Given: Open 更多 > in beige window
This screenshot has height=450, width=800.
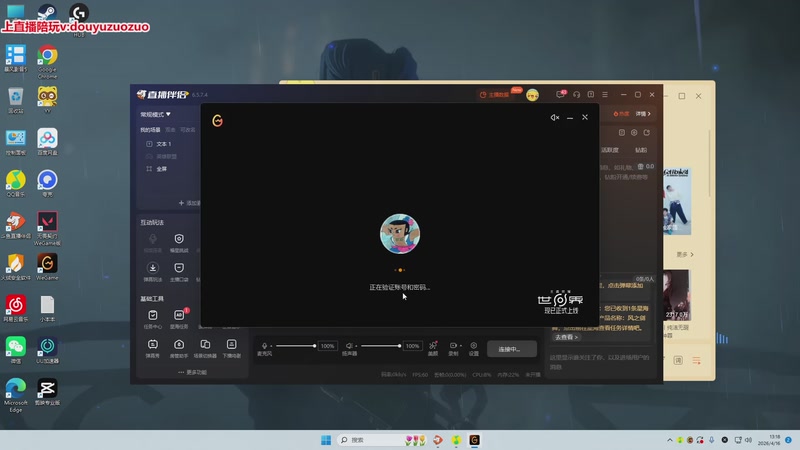Looking at the screenshot, I should [685, 254].
